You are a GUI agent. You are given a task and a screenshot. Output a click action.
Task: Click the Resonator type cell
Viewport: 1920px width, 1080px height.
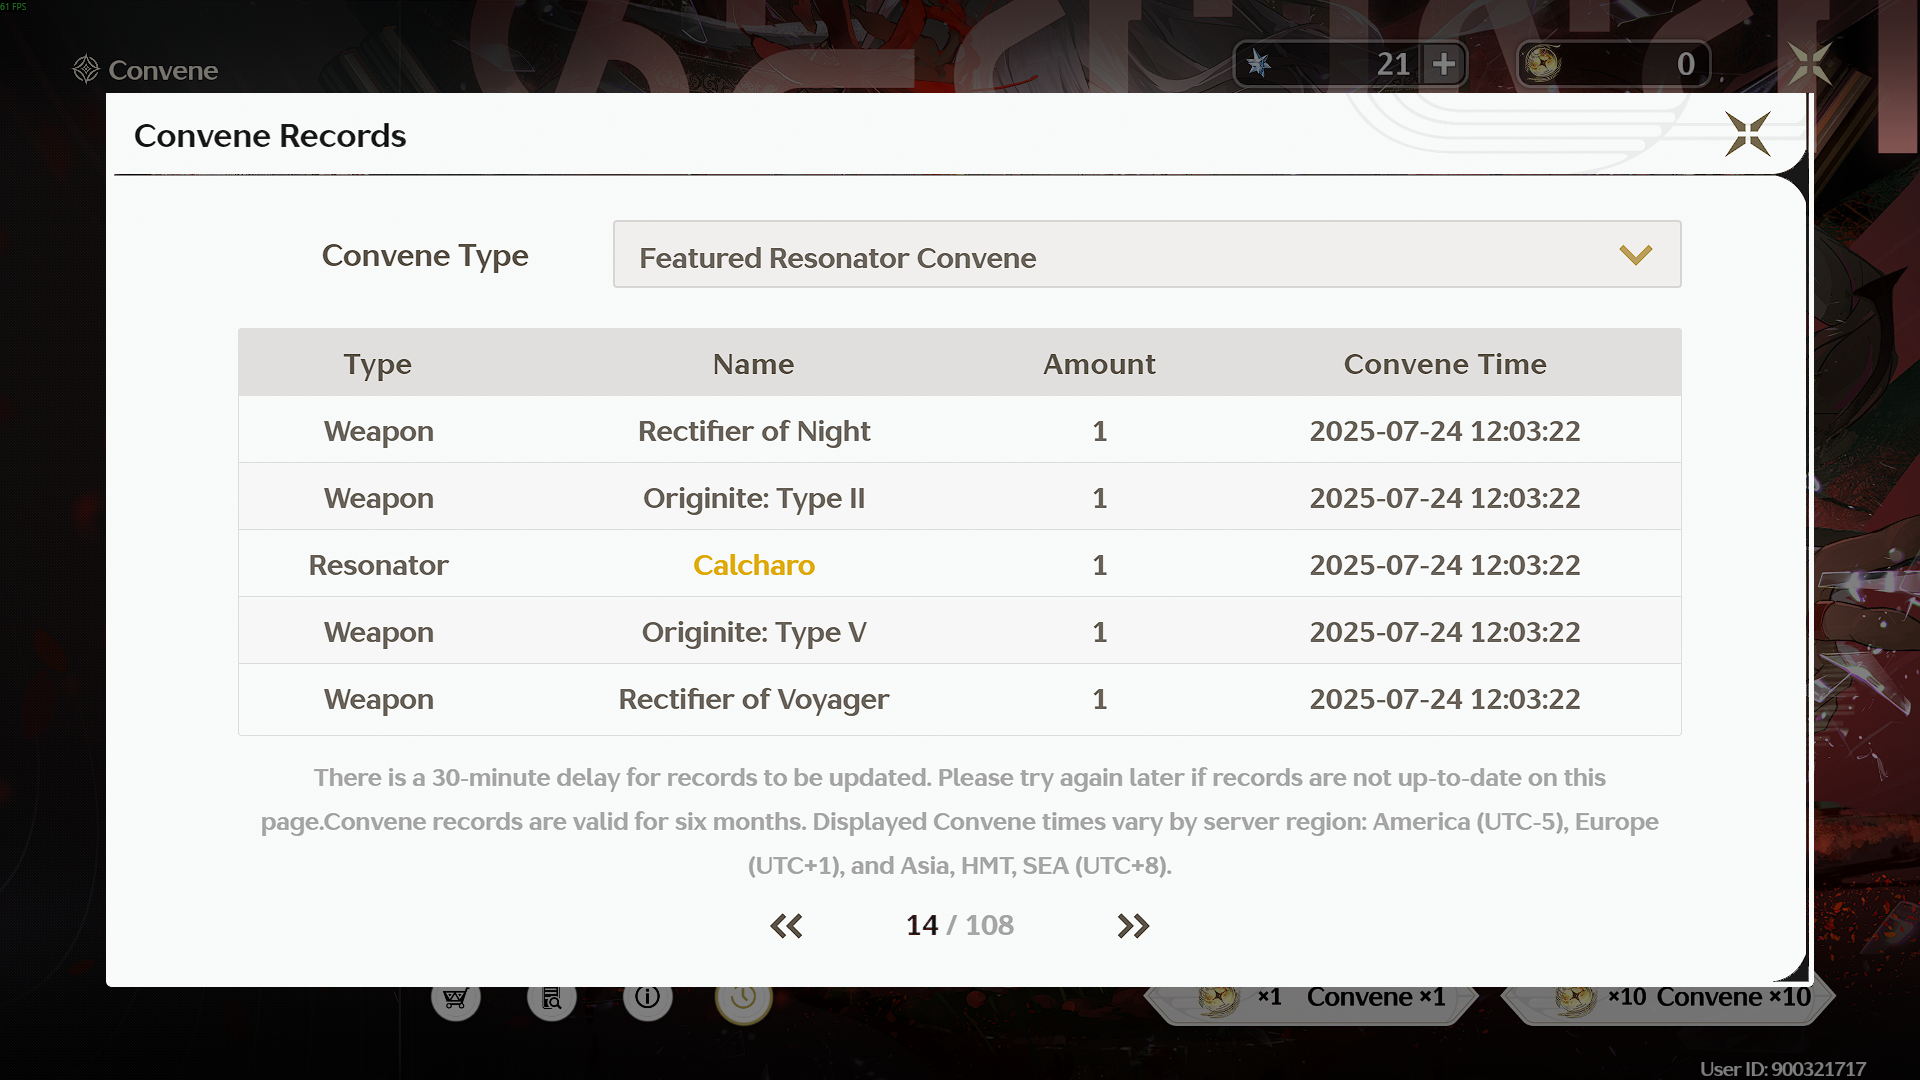pos(378,565)
